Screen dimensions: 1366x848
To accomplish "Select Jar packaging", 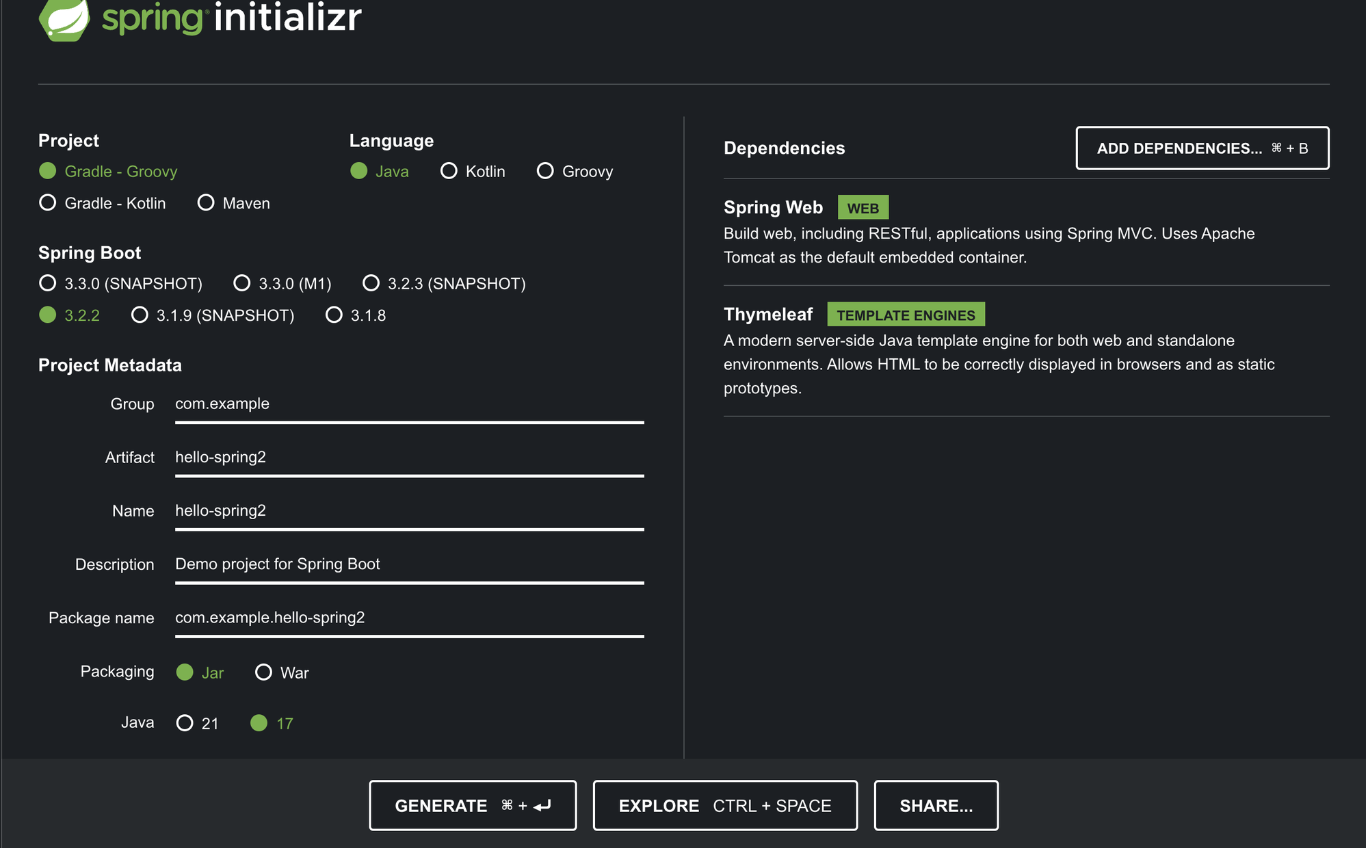I will pyautogui.click(x=200, y=673).
